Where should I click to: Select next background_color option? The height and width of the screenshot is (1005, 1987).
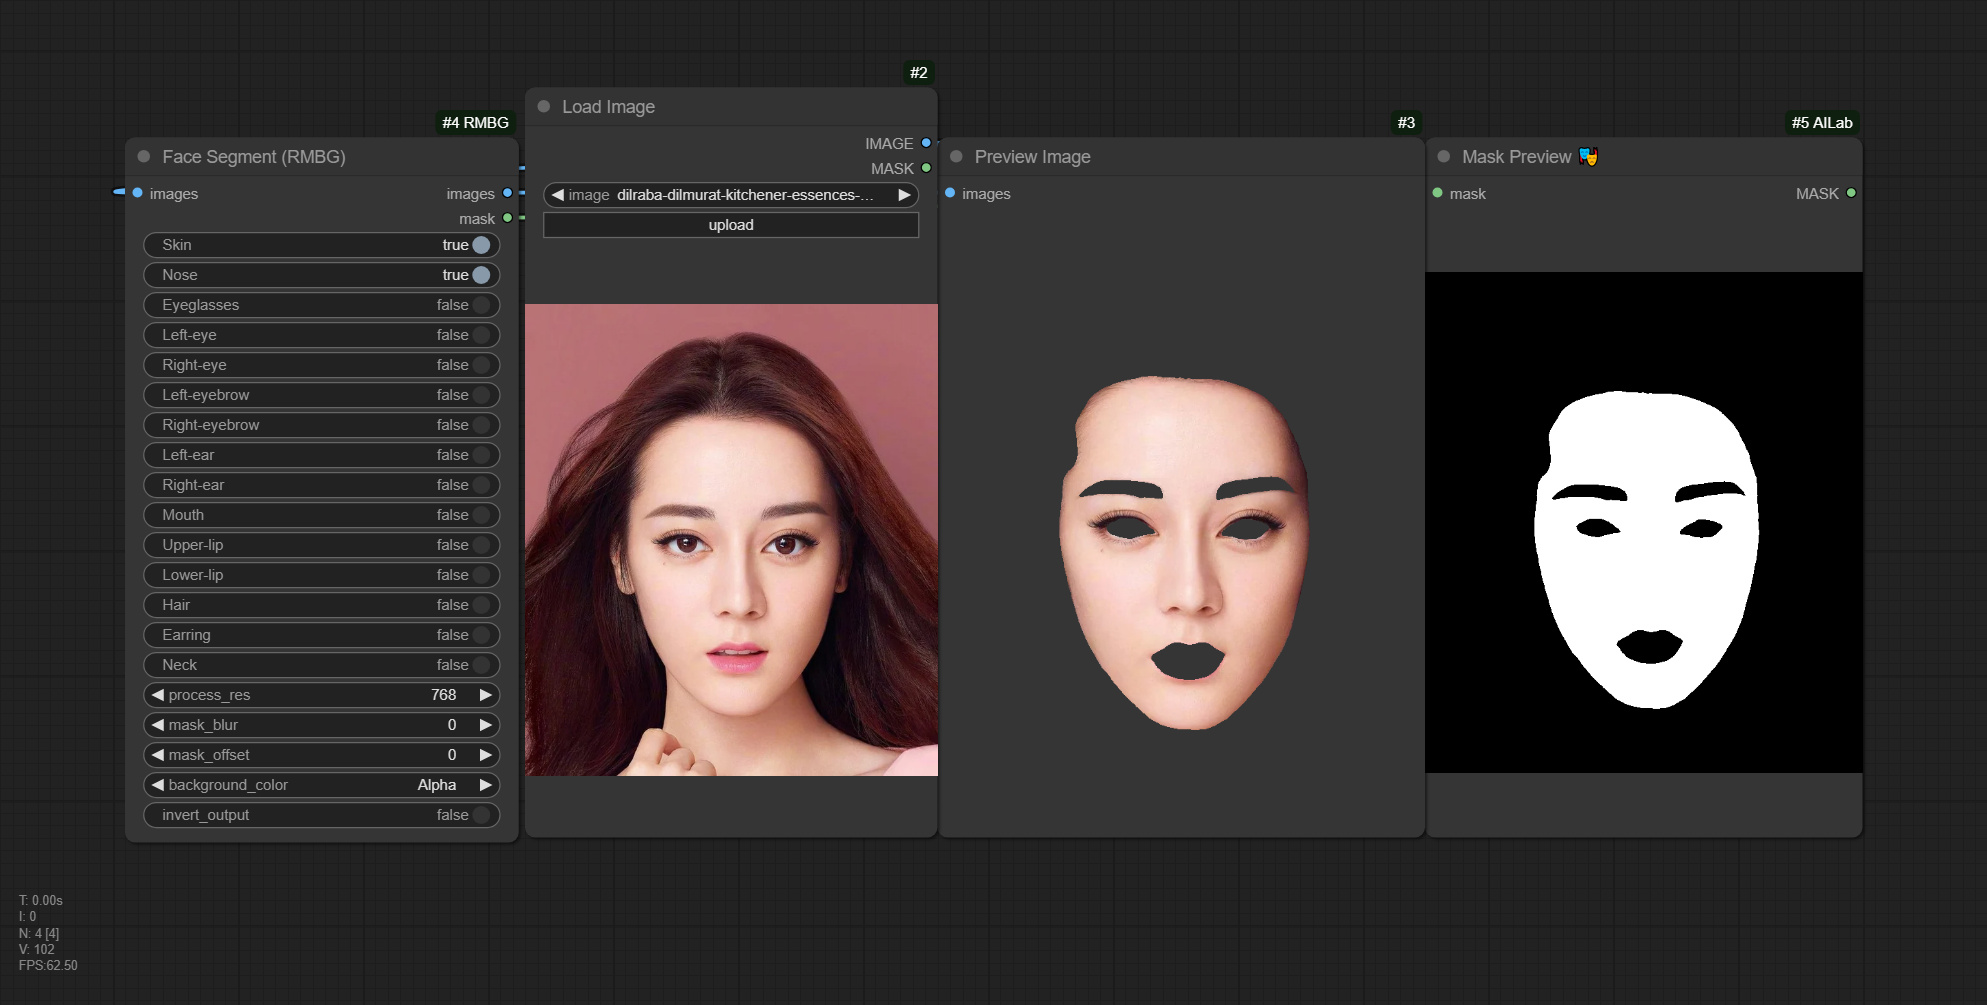(486, 785)
